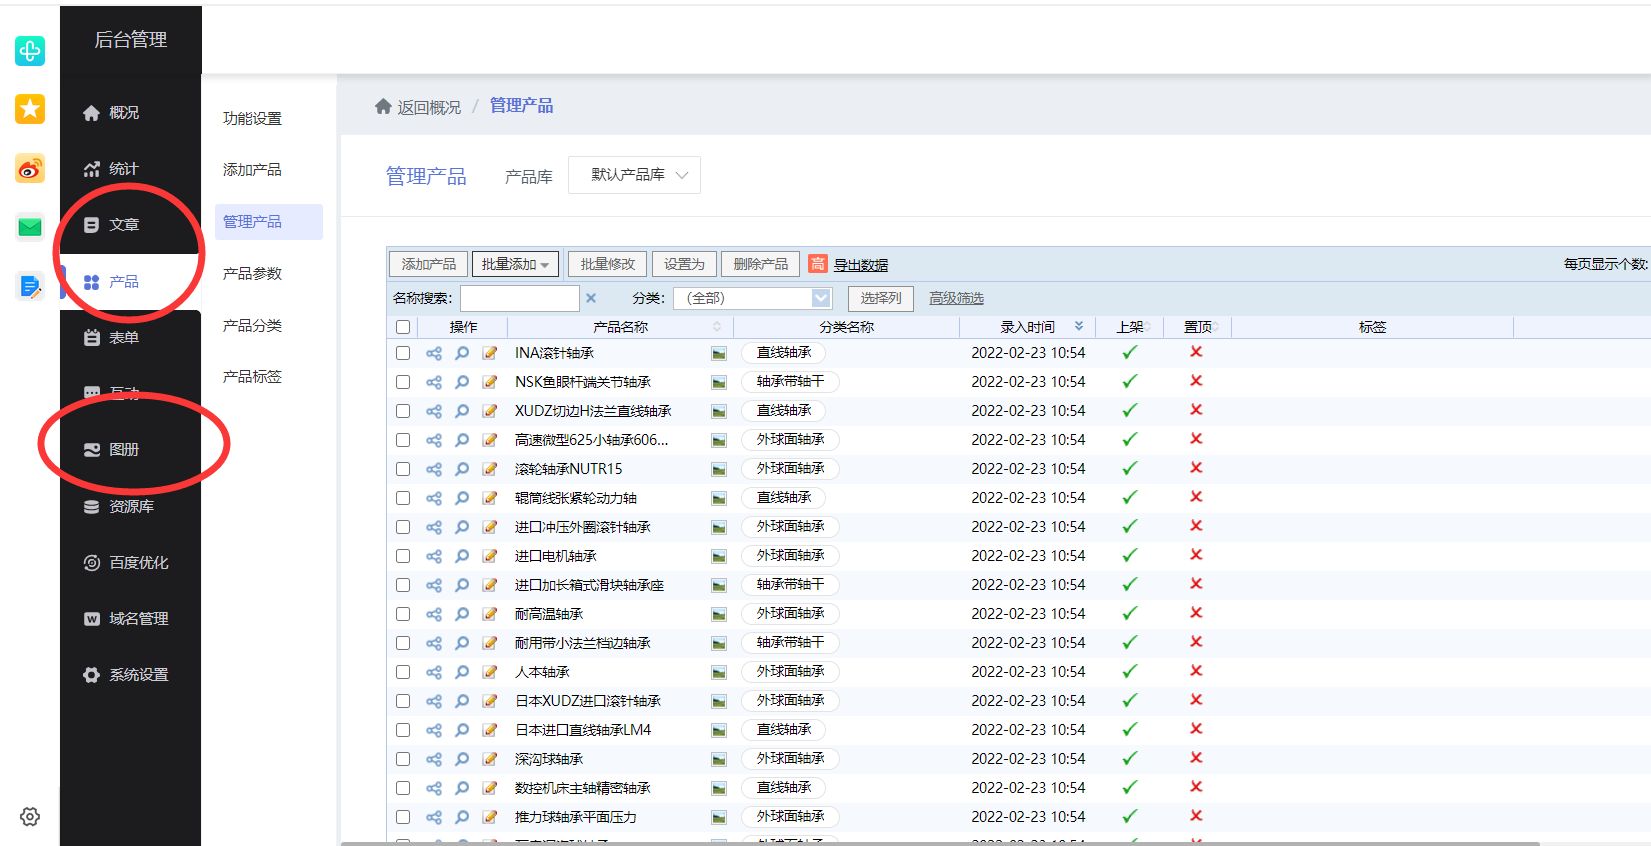1651x846 pixels.
Task: Click share icon for INA滚针轴承 row
Action: pyautogui.click(x=433, y=353)
